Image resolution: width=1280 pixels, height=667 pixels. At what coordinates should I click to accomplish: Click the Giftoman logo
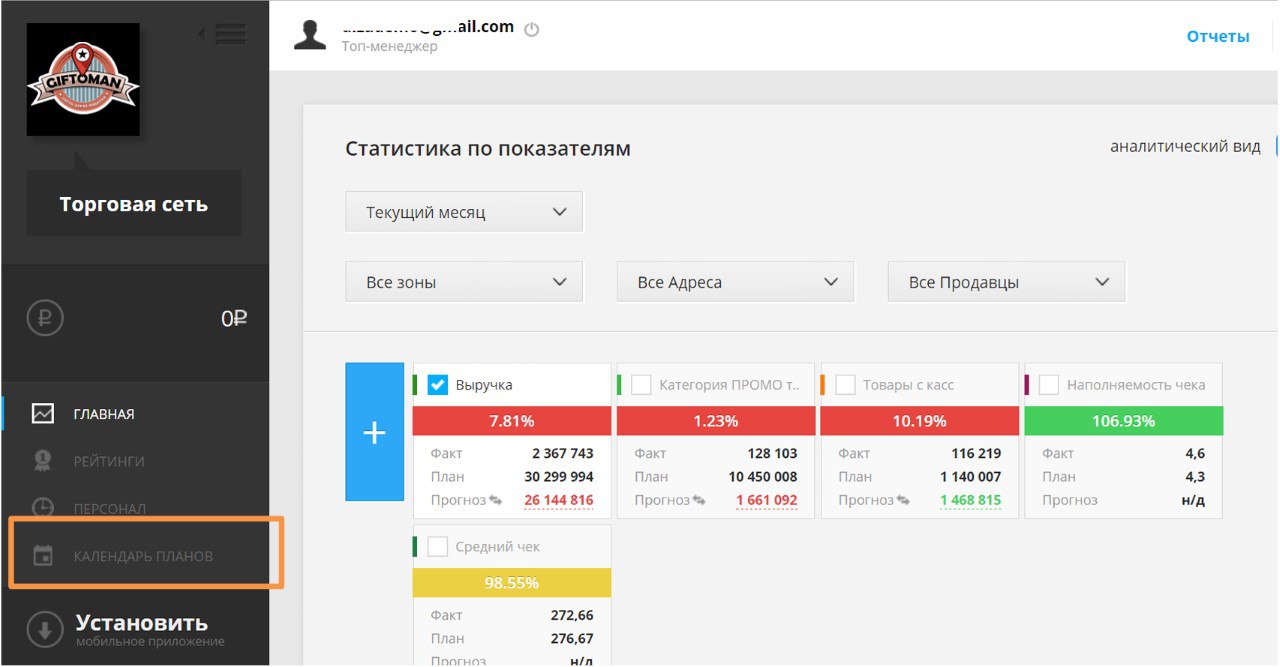pos(83,80)
